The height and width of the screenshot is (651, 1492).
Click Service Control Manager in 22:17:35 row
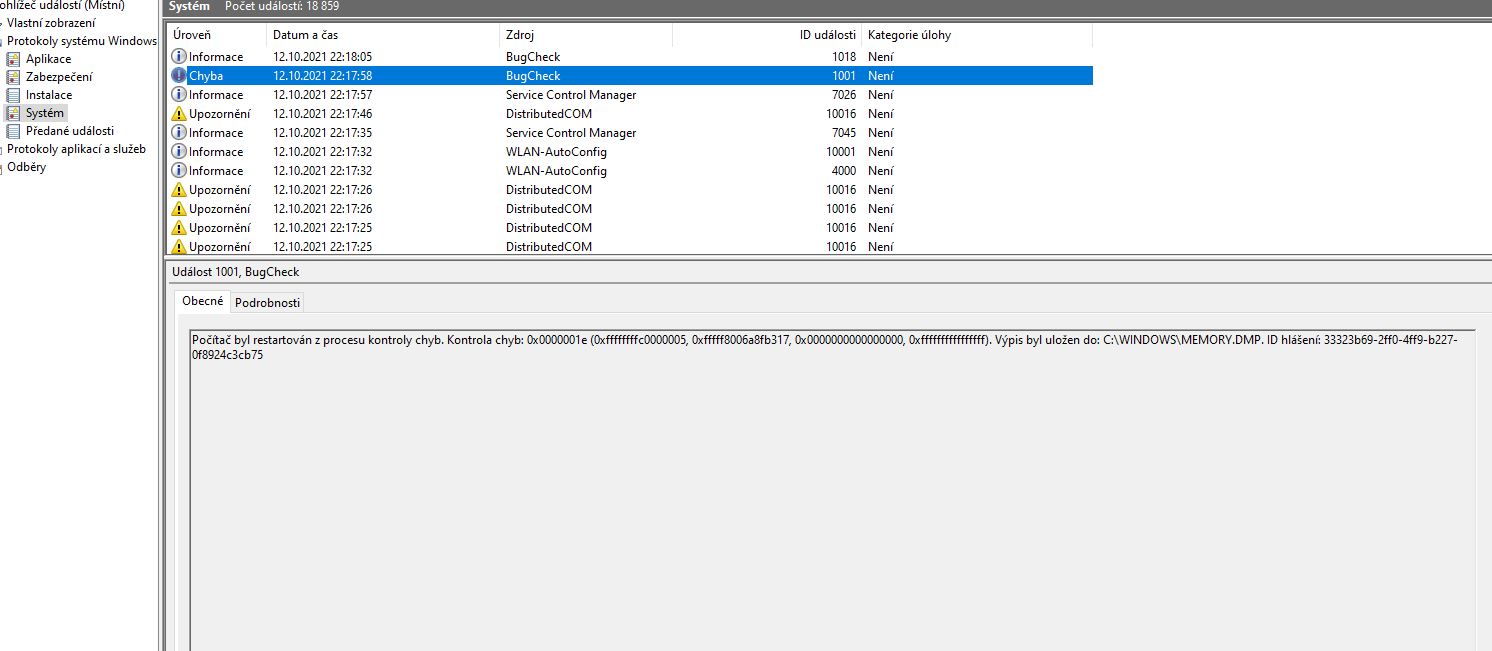pyautogui.click(x=571, y=133)
